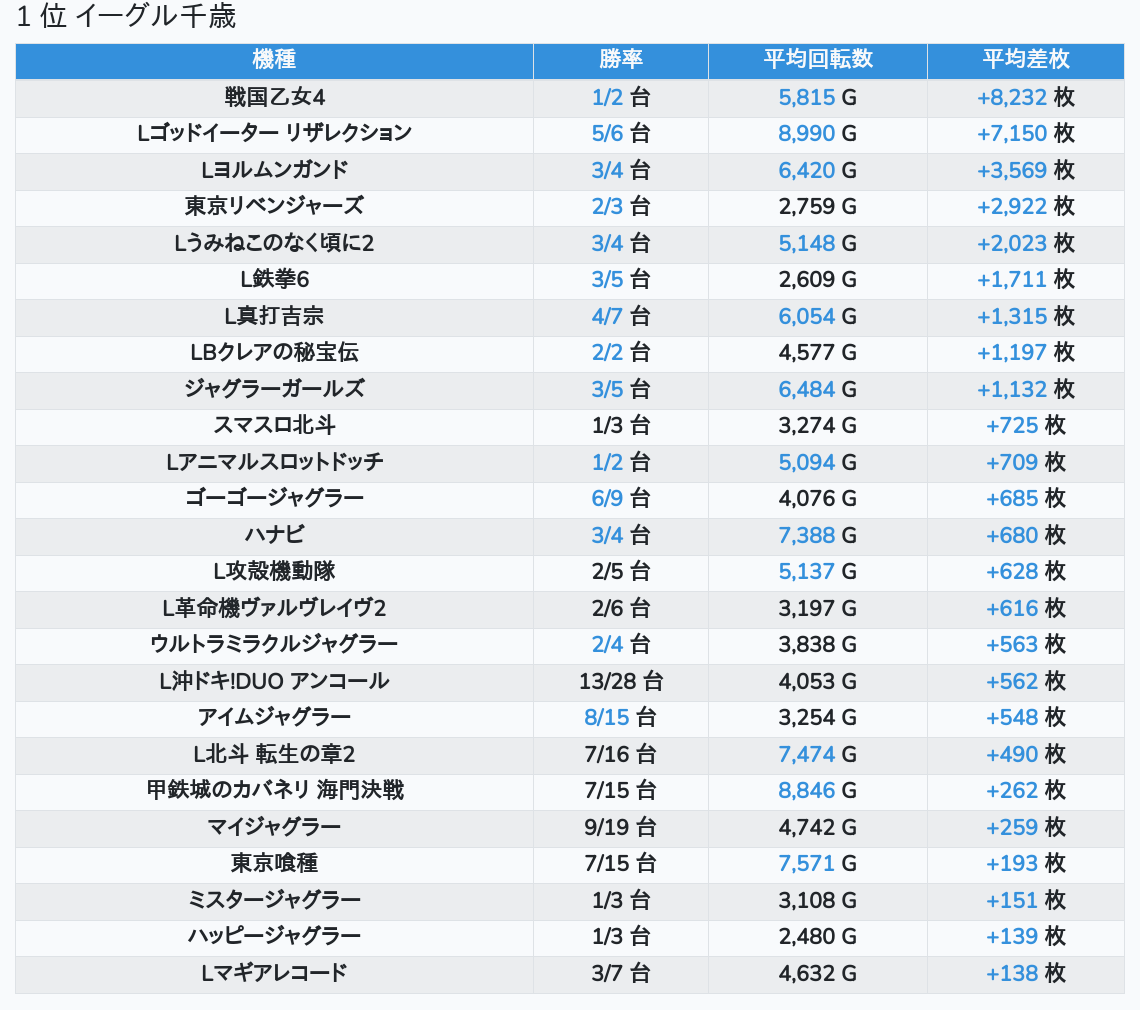Screen dimensions: 1140x1010
Task: Select the 東京リベンジャーズ machine cell
Action: 274,206
